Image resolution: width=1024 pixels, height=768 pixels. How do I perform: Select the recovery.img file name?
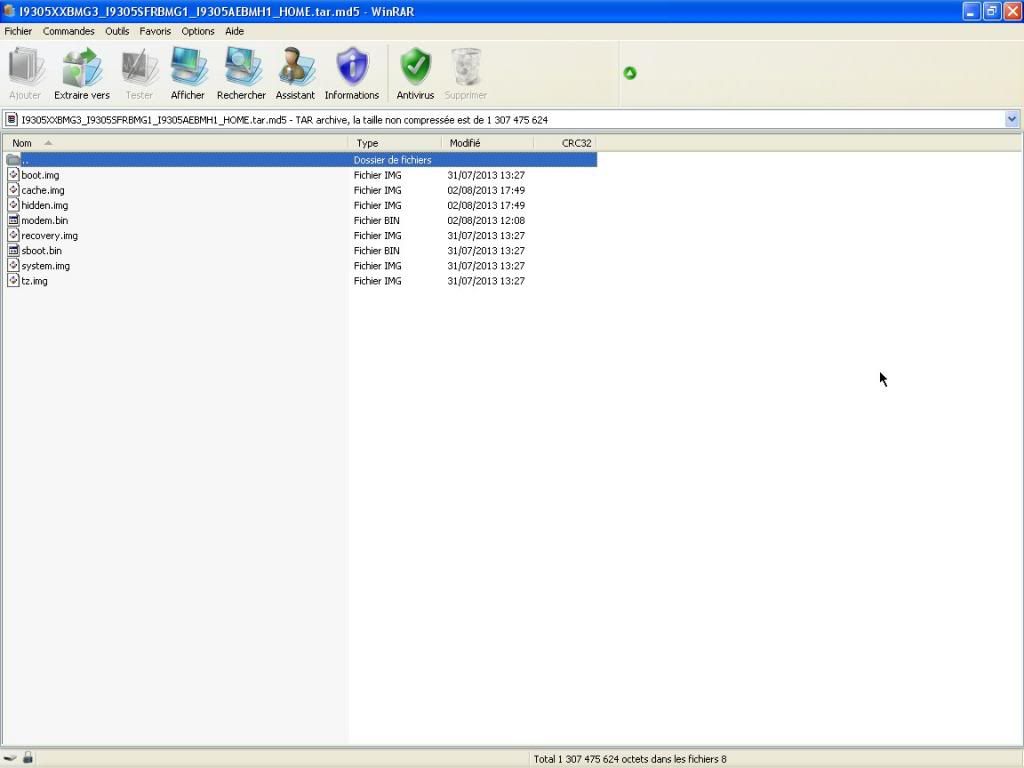click(x=49, y=235)
